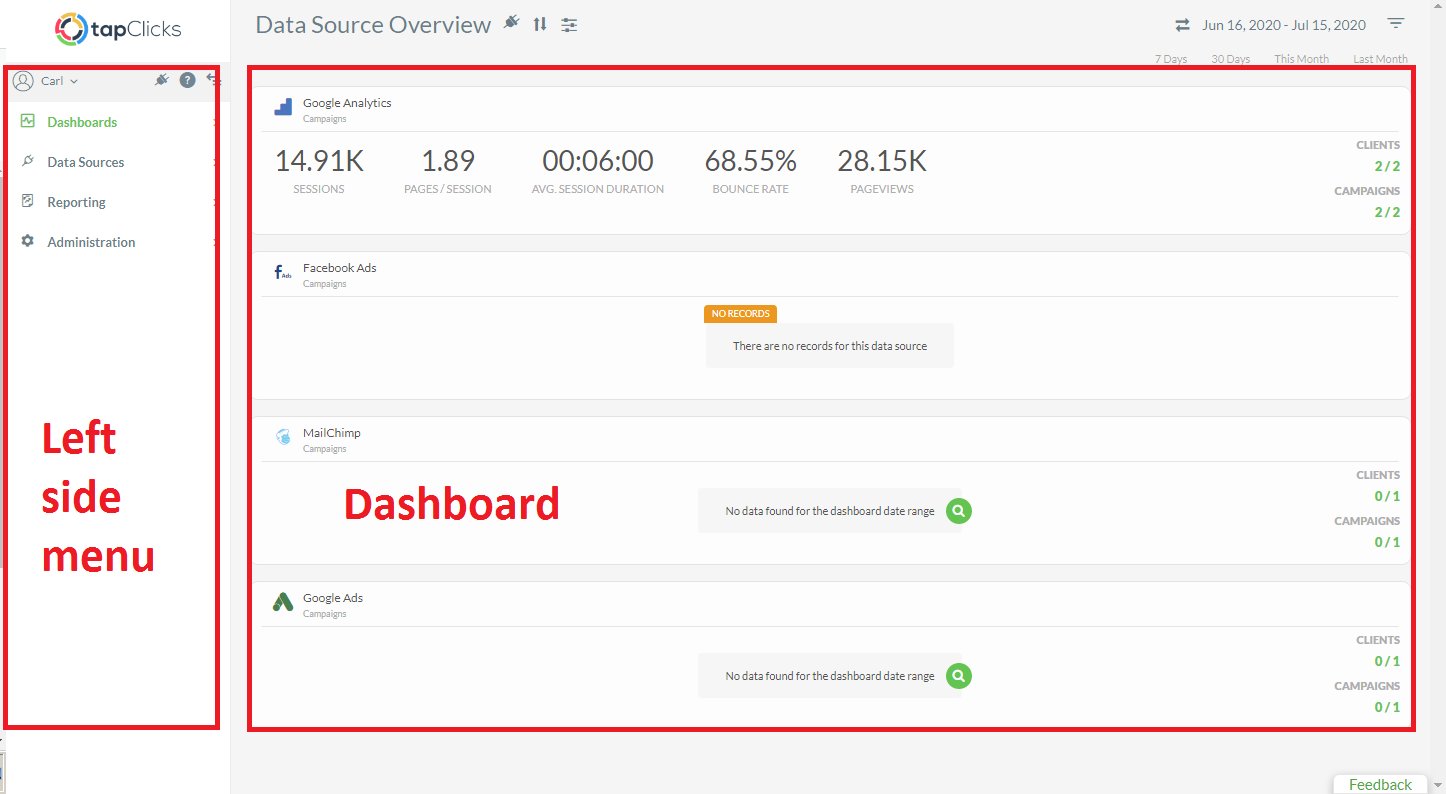Click the Facebook Ads logo icon
The image size is (1446, 794).
pyautogui.click(x=283, y=272)
